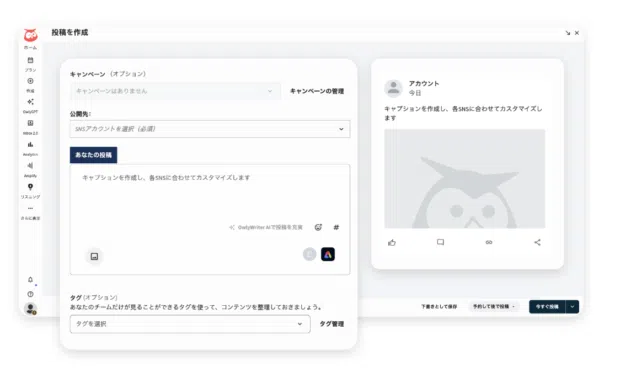Image resolution: width=620 pixels, height=372 pixels.
Task: Click the タグ (オプション) label
Action: pyautogui.click(x=94, y=297)
